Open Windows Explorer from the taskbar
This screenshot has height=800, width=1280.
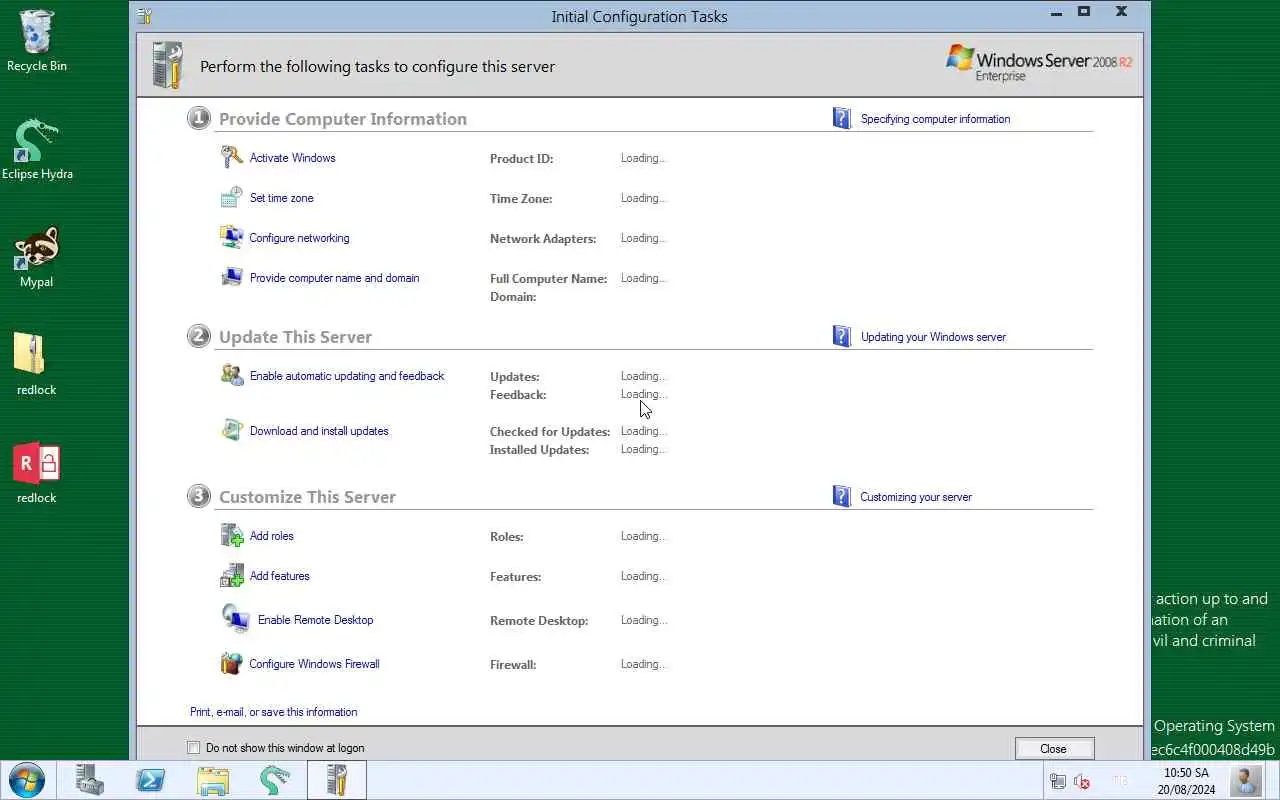point(213,780)
